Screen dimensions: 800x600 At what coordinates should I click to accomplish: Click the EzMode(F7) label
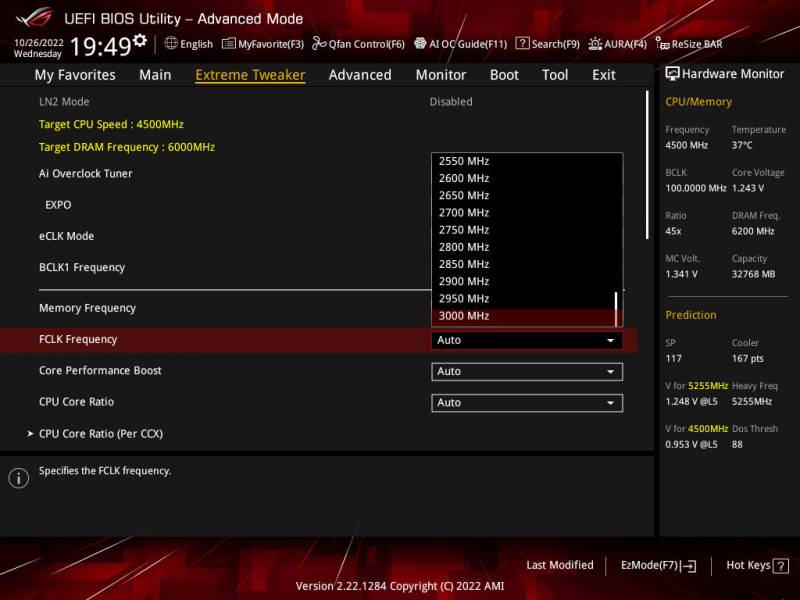[x=649, y=565]
